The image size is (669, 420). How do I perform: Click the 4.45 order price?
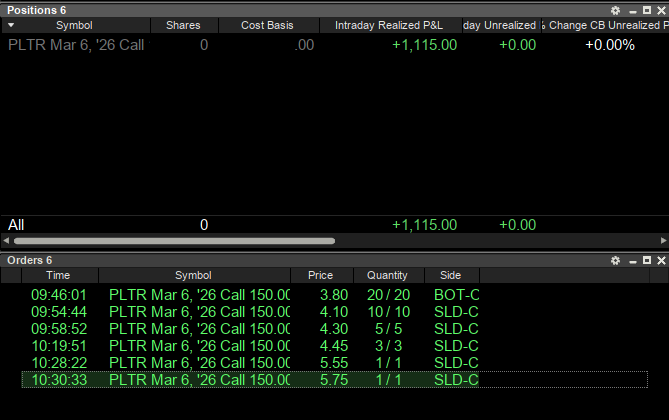[334, 346]
